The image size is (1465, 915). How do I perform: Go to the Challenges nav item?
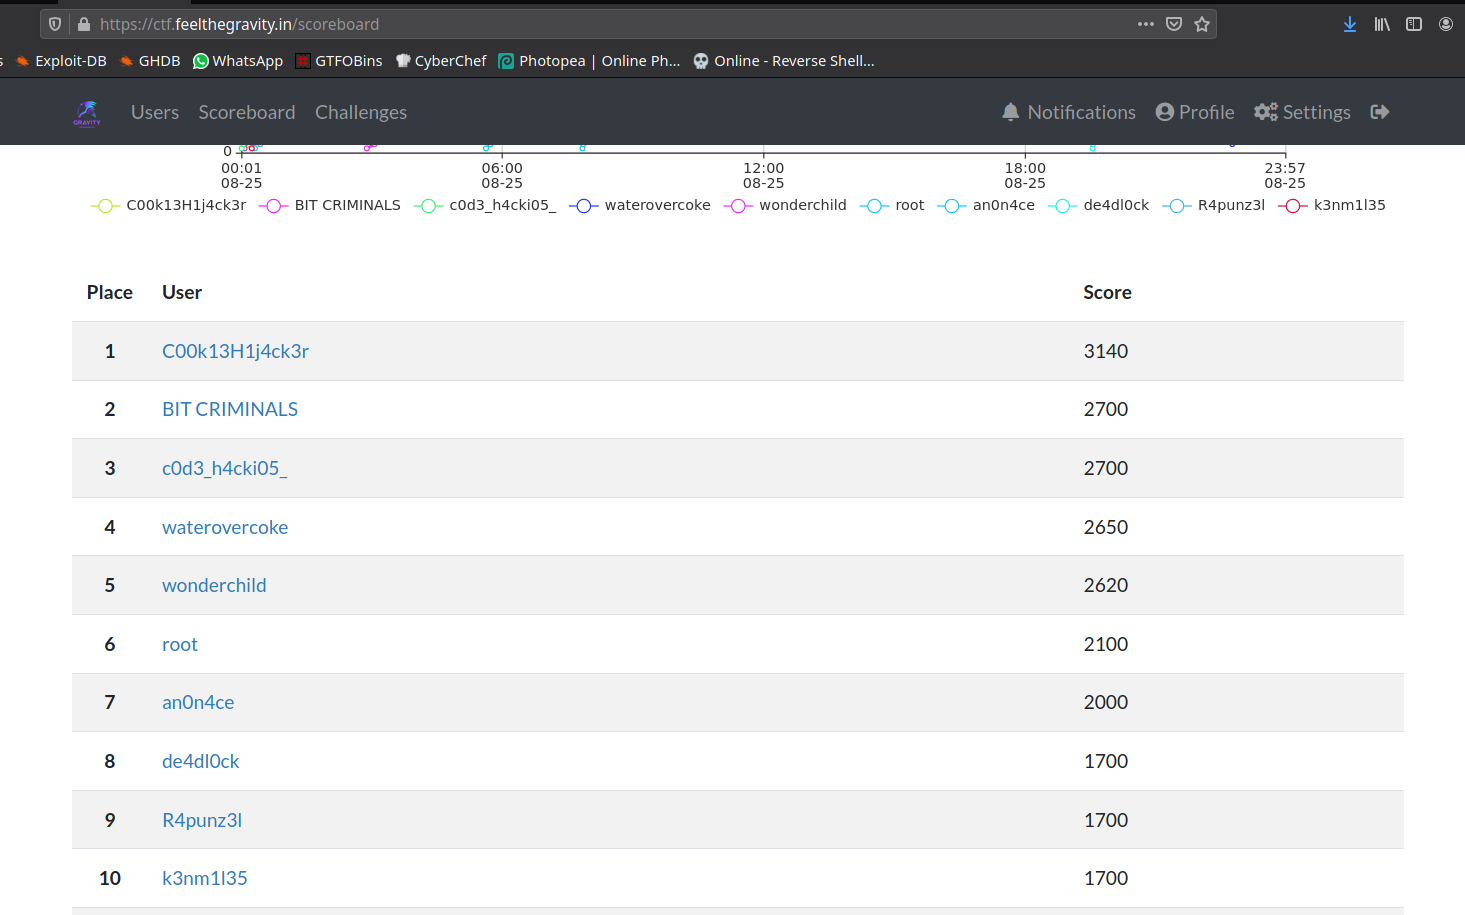(x=360, y=112)
